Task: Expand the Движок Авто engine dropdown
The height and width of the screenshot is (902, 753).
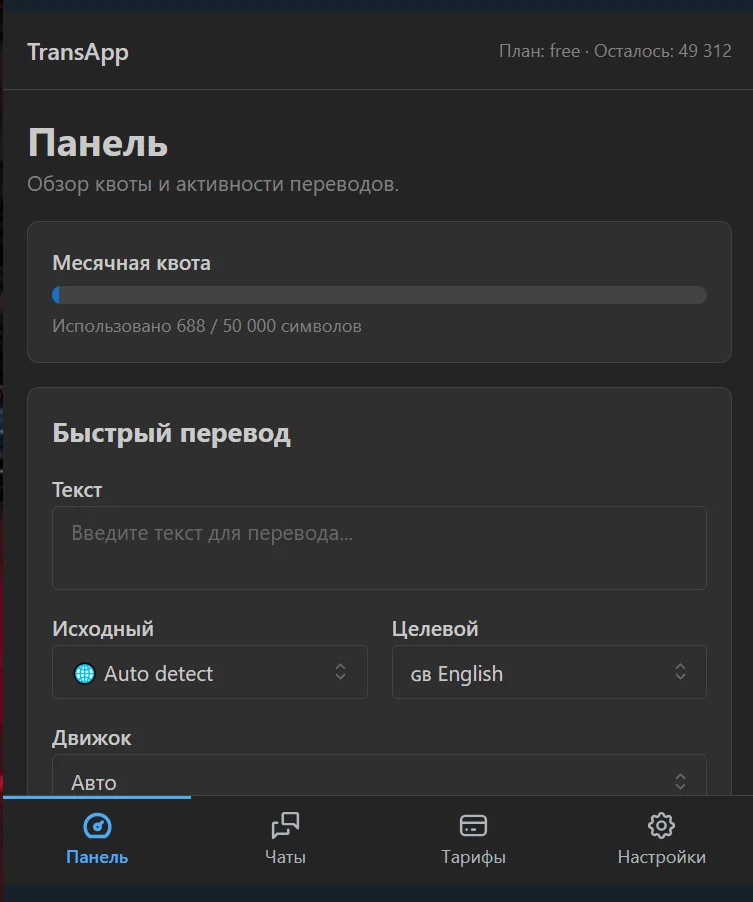Action: (379, 775)
